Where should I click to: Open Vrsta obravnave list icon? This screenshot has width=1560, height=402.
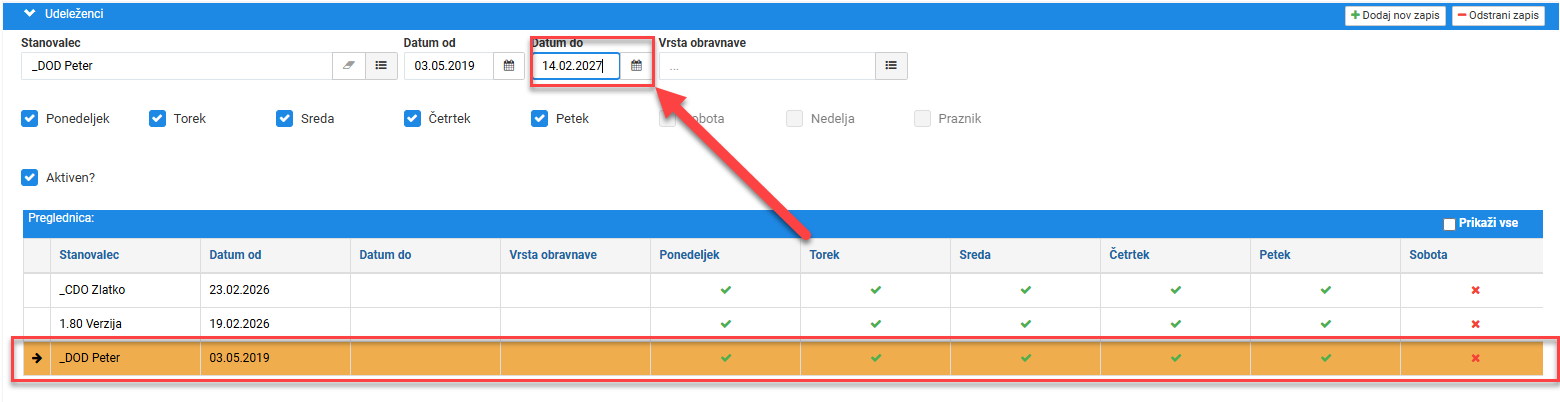[x=891, y=66]
